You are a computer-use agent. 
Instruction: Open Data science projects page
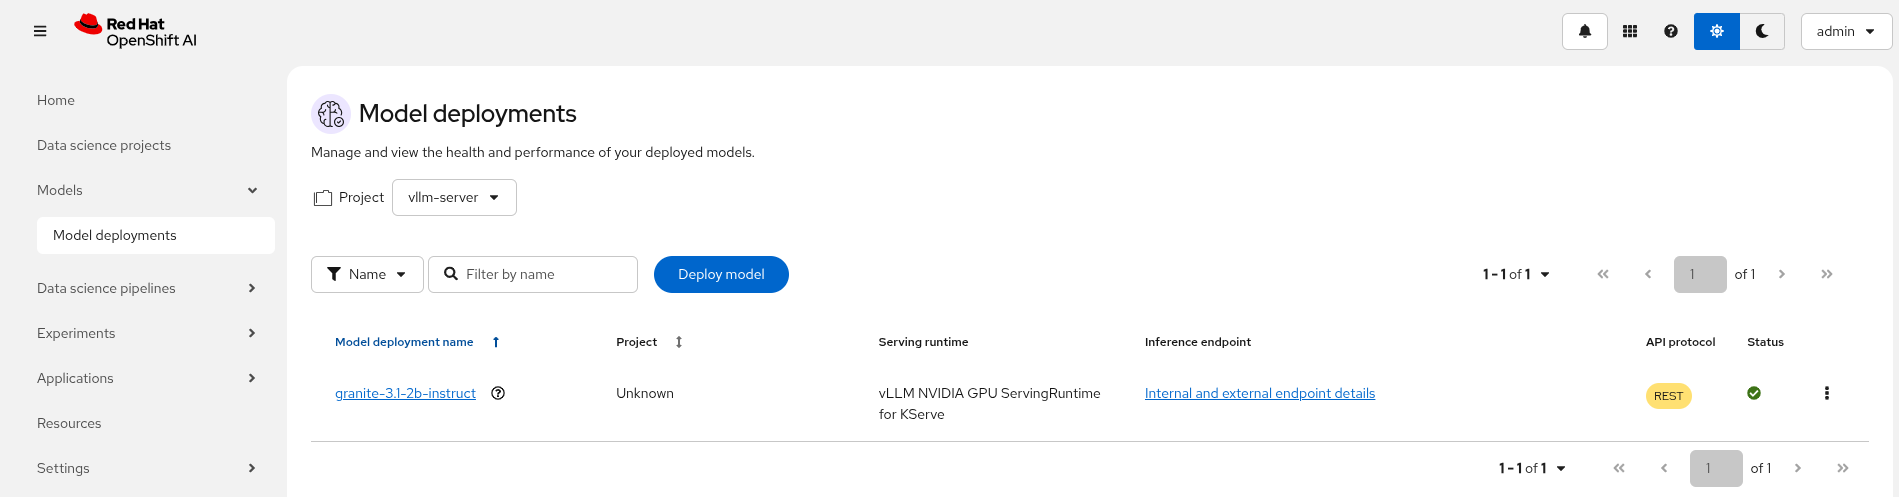click(x=104, y=145)
